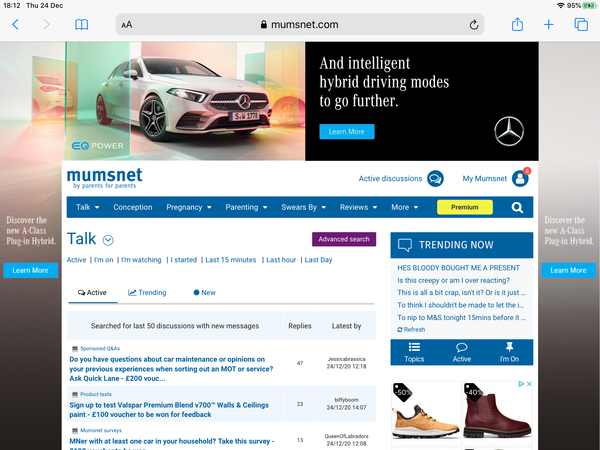Filter by Last hour
Screen dimensions: 600x450
click(281, 260)
